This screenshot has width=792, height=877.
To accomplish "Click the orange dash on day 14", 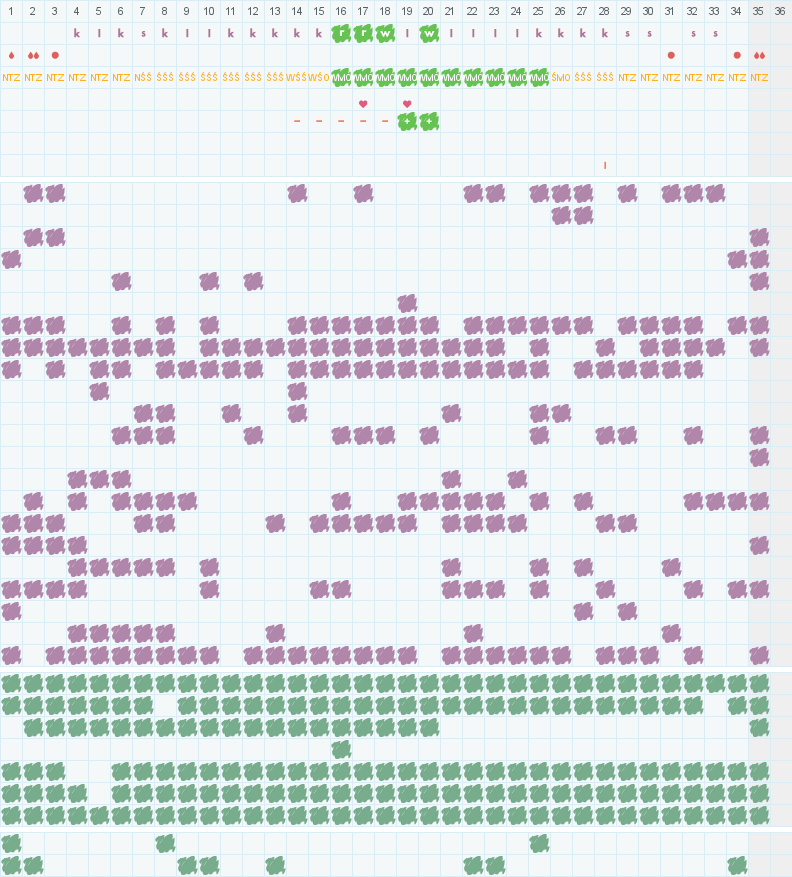I will [x=297, y=121].
